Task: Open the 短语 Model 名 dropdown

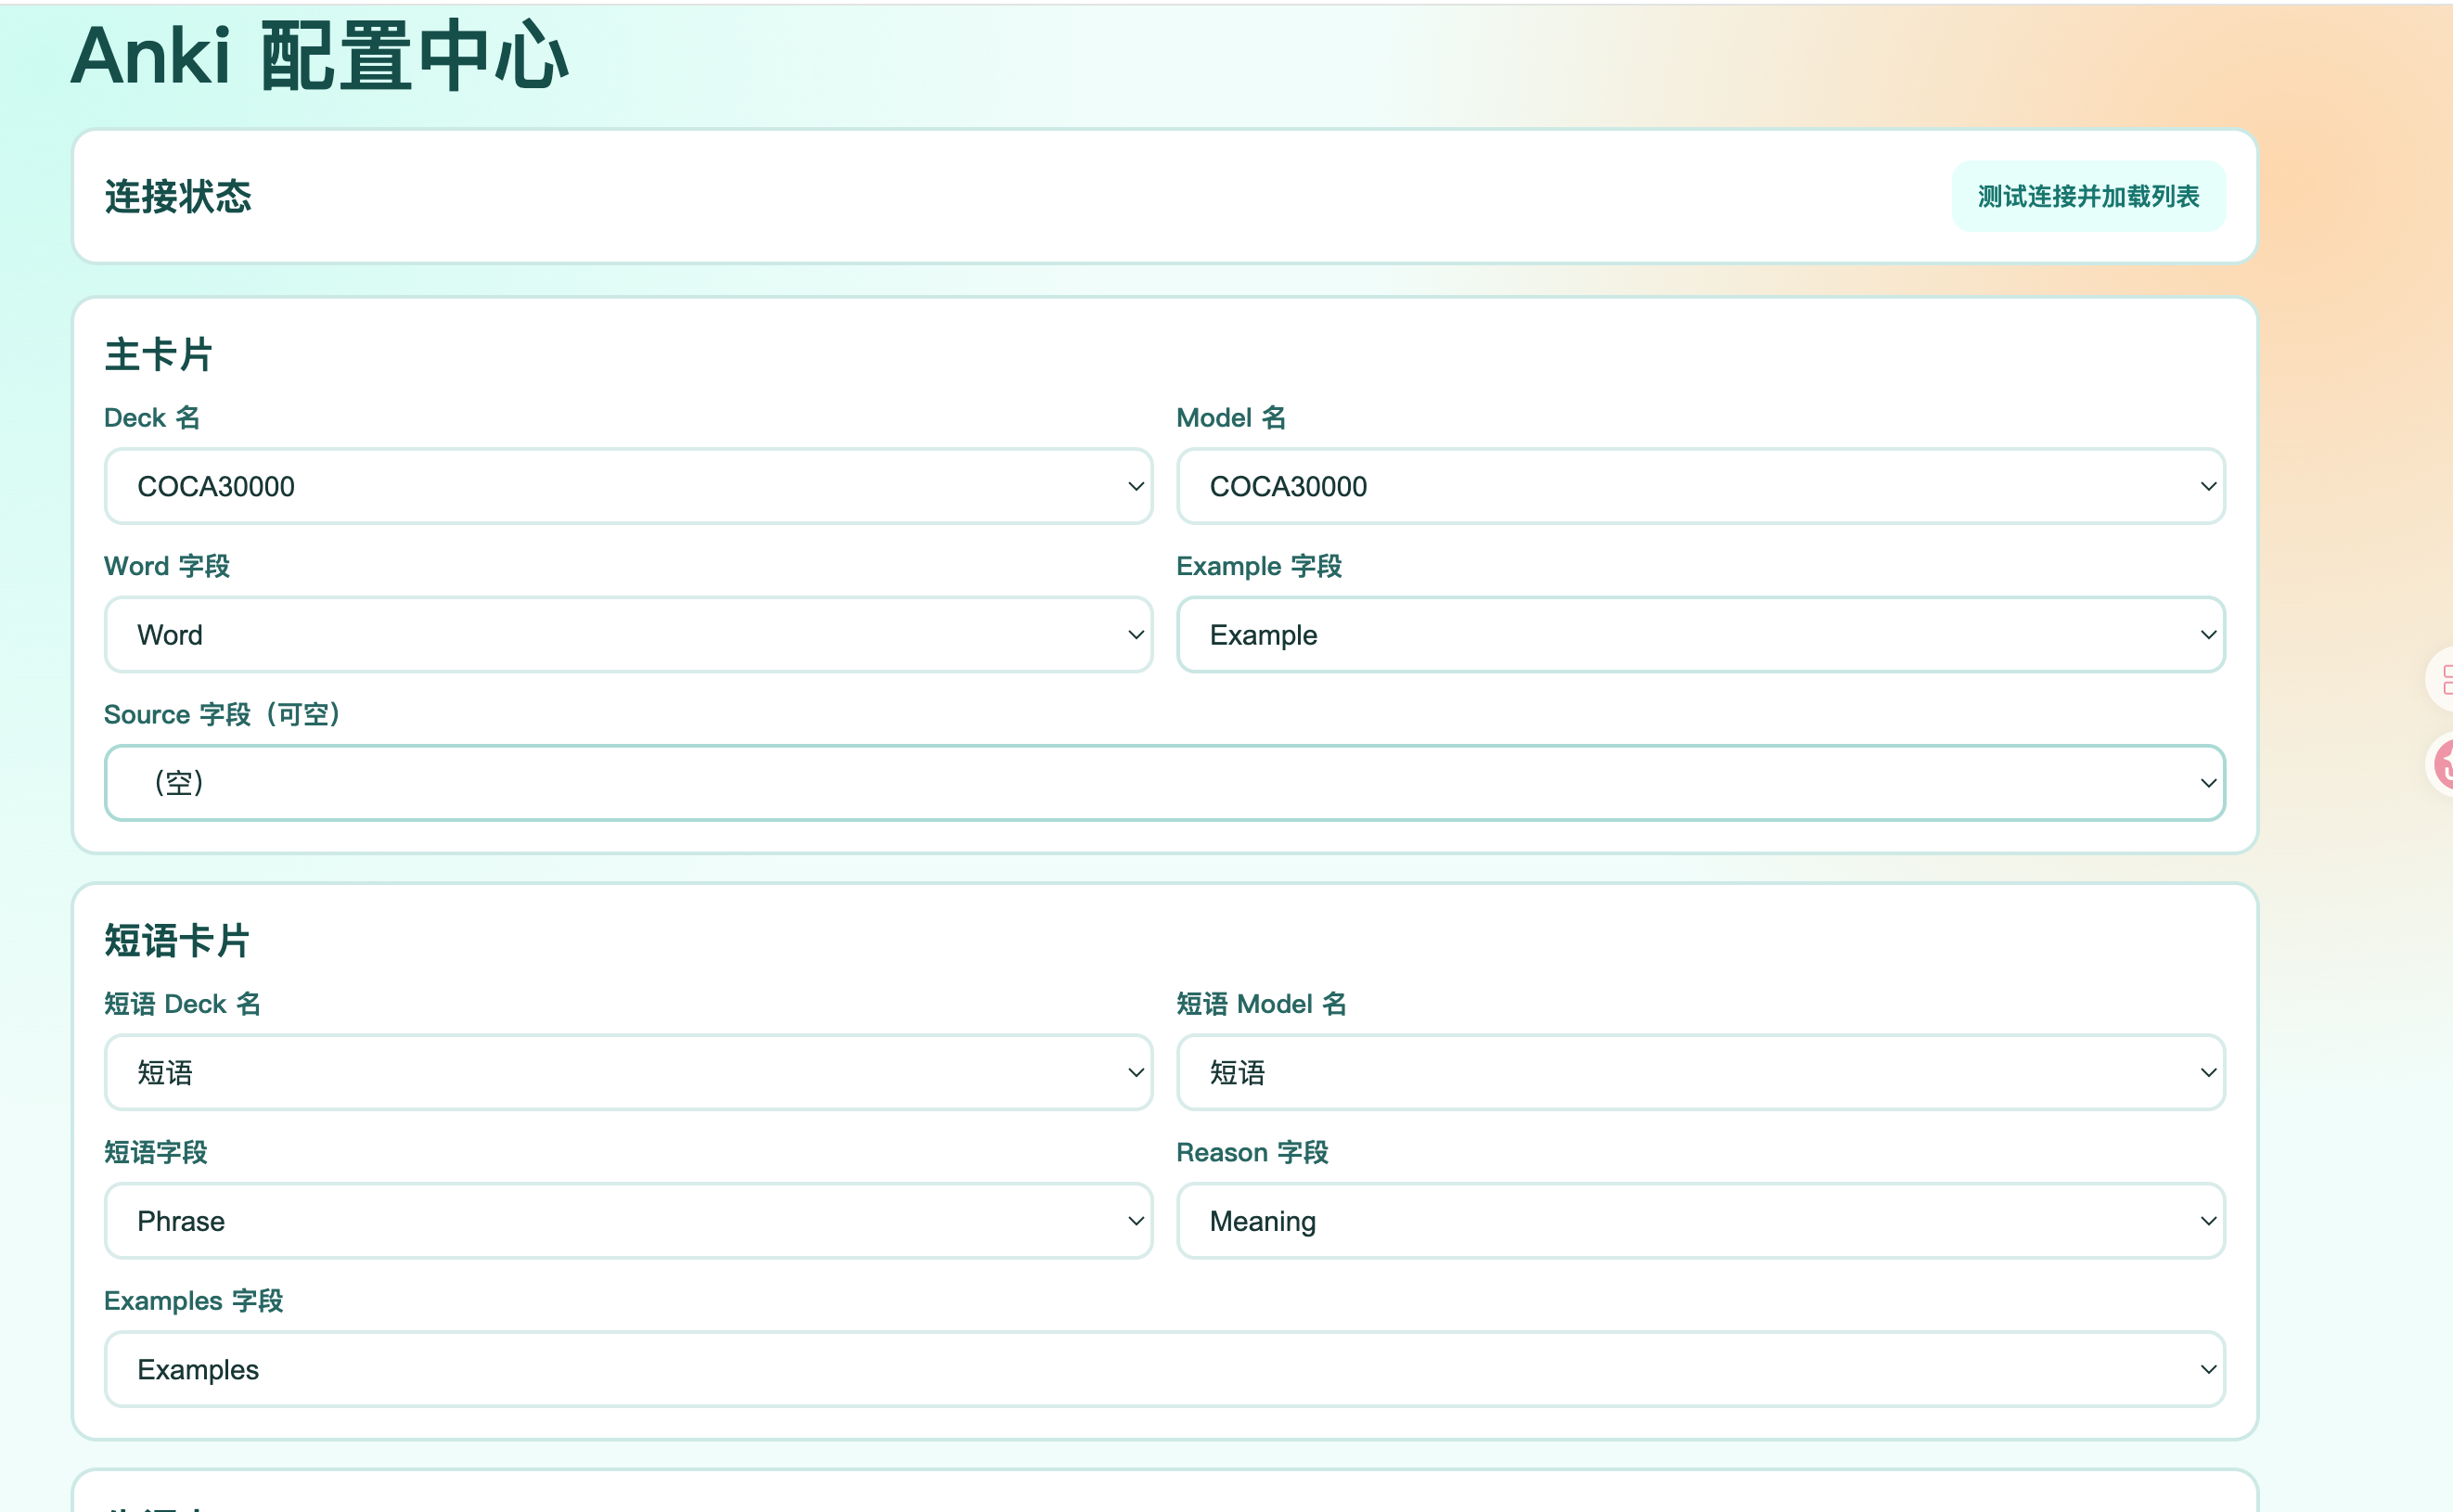Action: 1700,1072
